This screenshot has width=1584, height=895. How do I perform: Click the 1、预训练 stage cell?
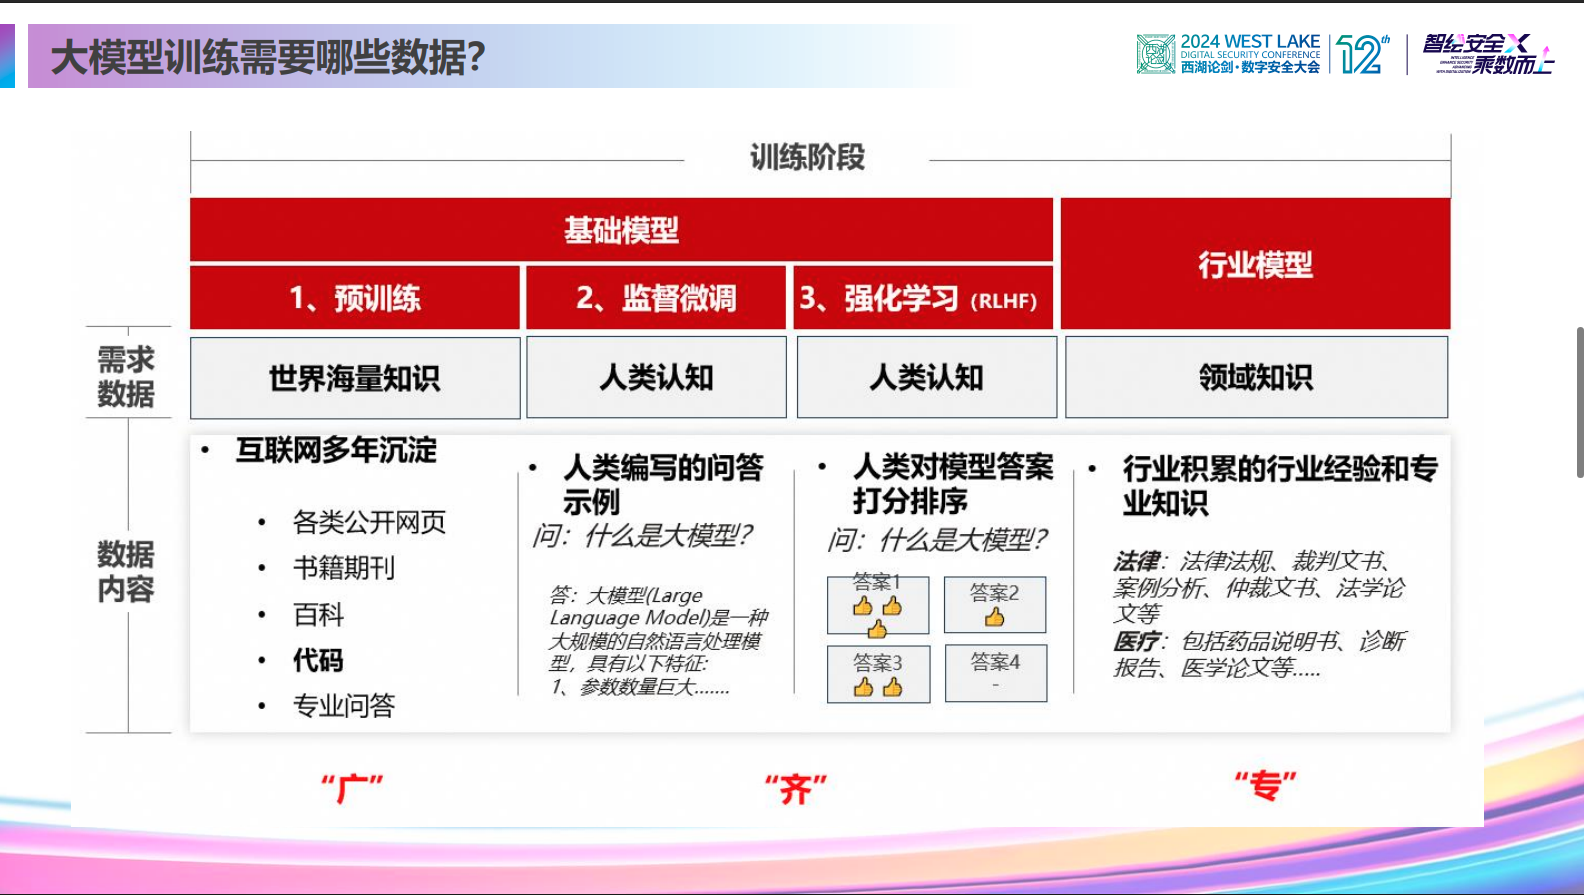(355, 298)
